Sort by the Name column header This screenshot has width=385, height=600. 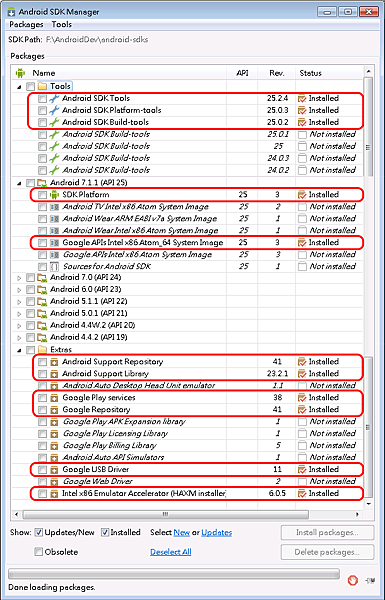[119, 73]
